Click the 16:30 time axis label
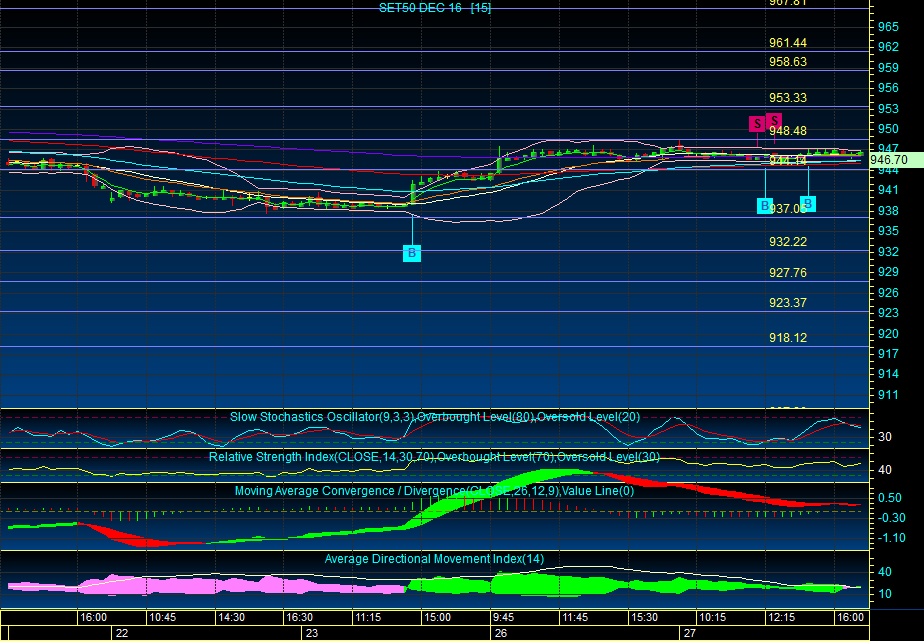The height and width of the screenshot is (641, 924). pyautogui.click(x=299, y=617)
